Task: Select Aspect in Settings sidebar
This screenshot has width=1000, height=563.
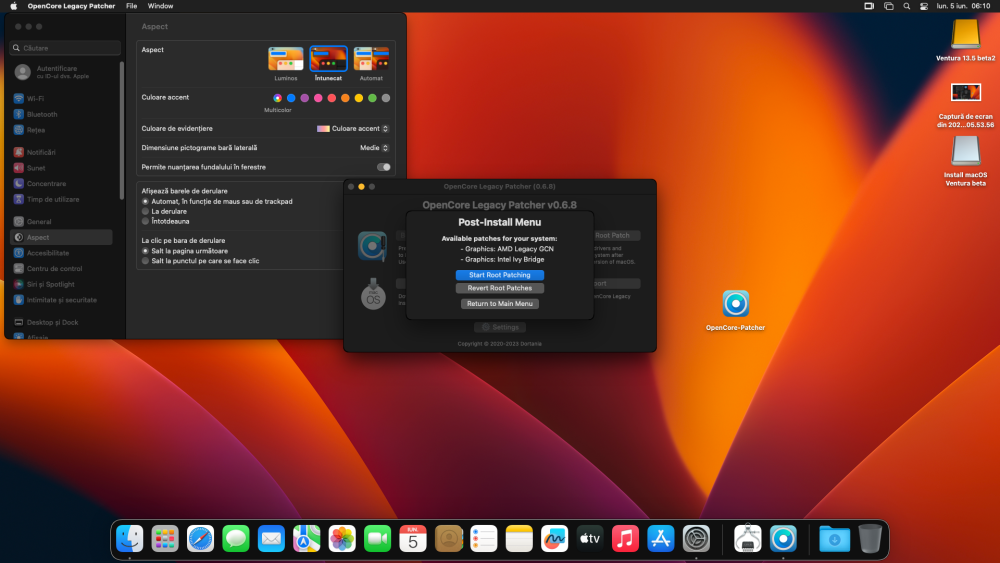Action: [61, 237]
